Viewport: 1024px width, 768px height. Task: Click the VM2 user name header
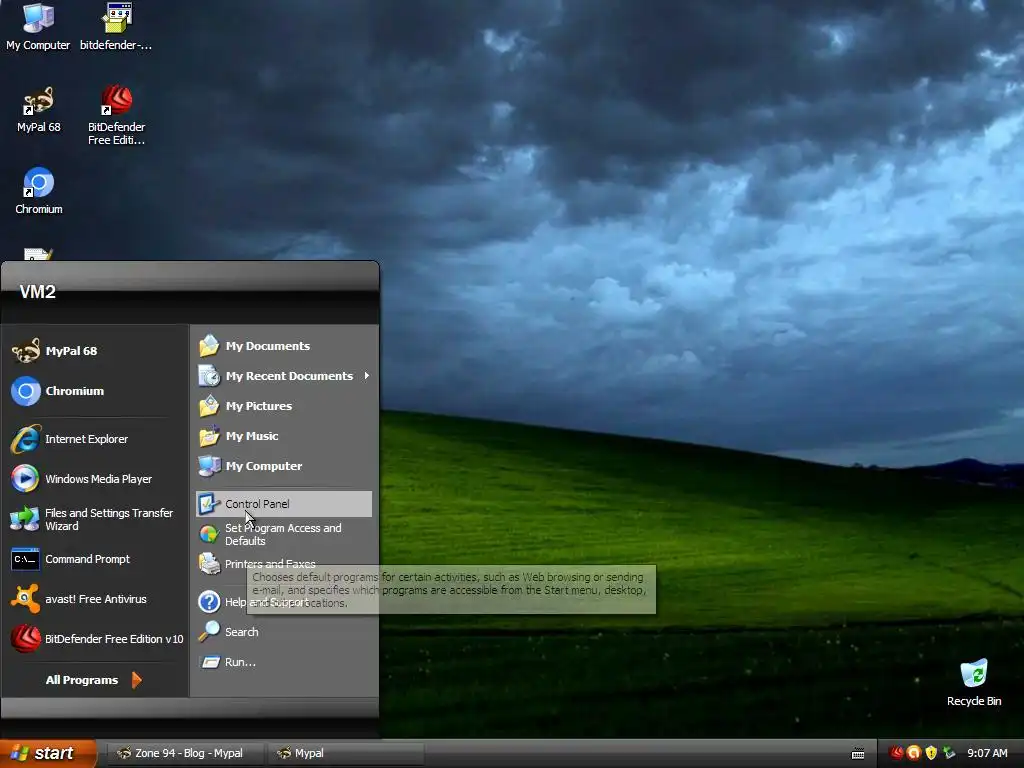click(37, 292)
